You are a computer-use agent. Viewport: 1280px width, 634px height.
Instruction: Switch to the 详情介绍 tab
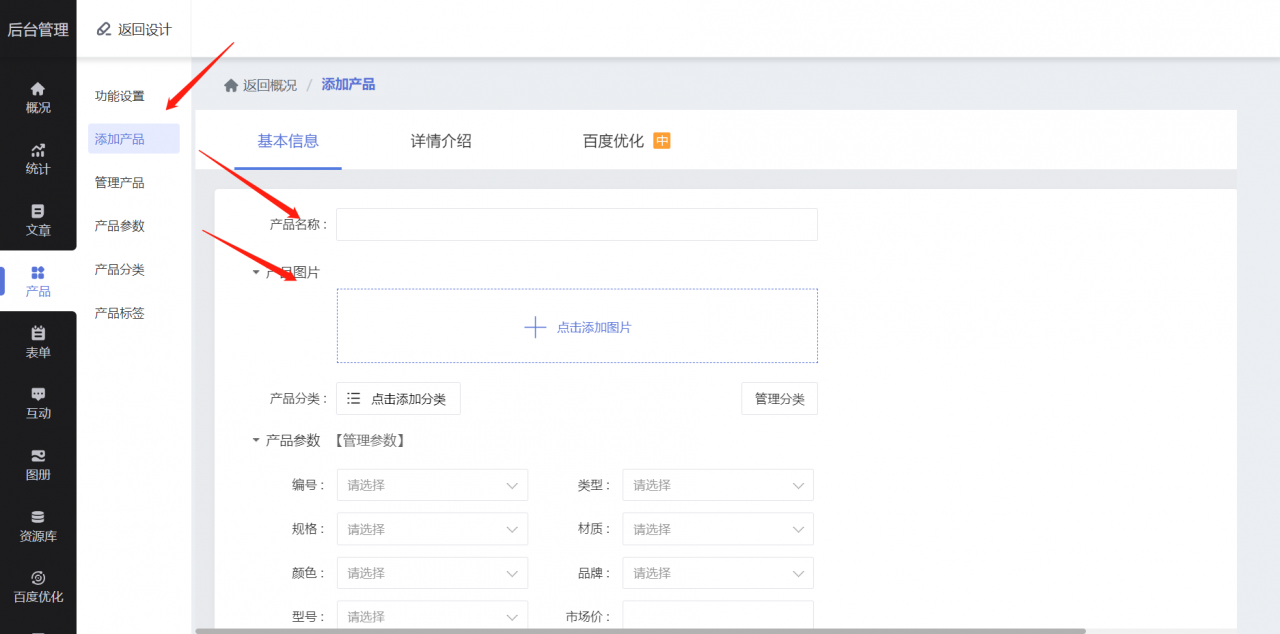(440, 141)
